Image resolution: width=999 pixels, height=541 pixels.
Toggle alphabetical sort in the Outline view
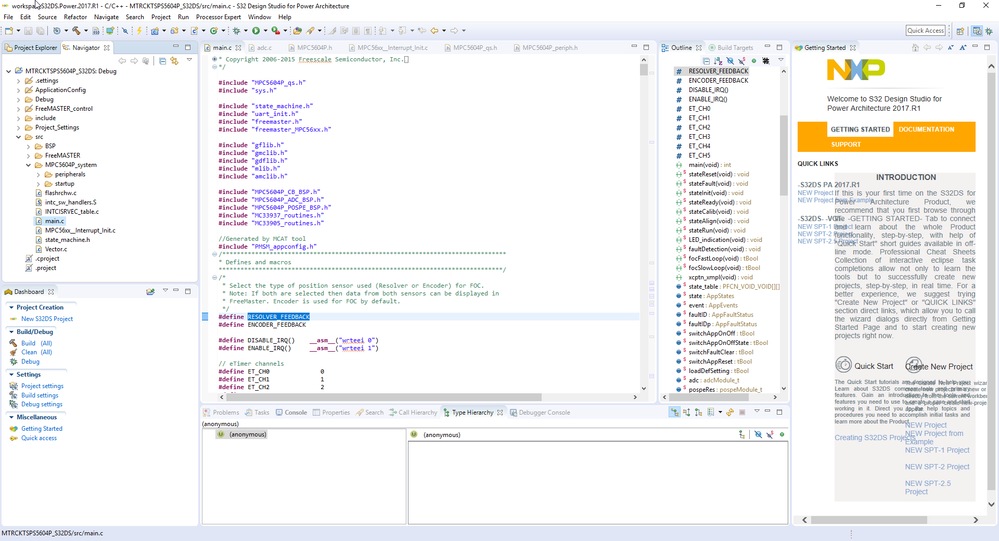click(x=718, y=61)
